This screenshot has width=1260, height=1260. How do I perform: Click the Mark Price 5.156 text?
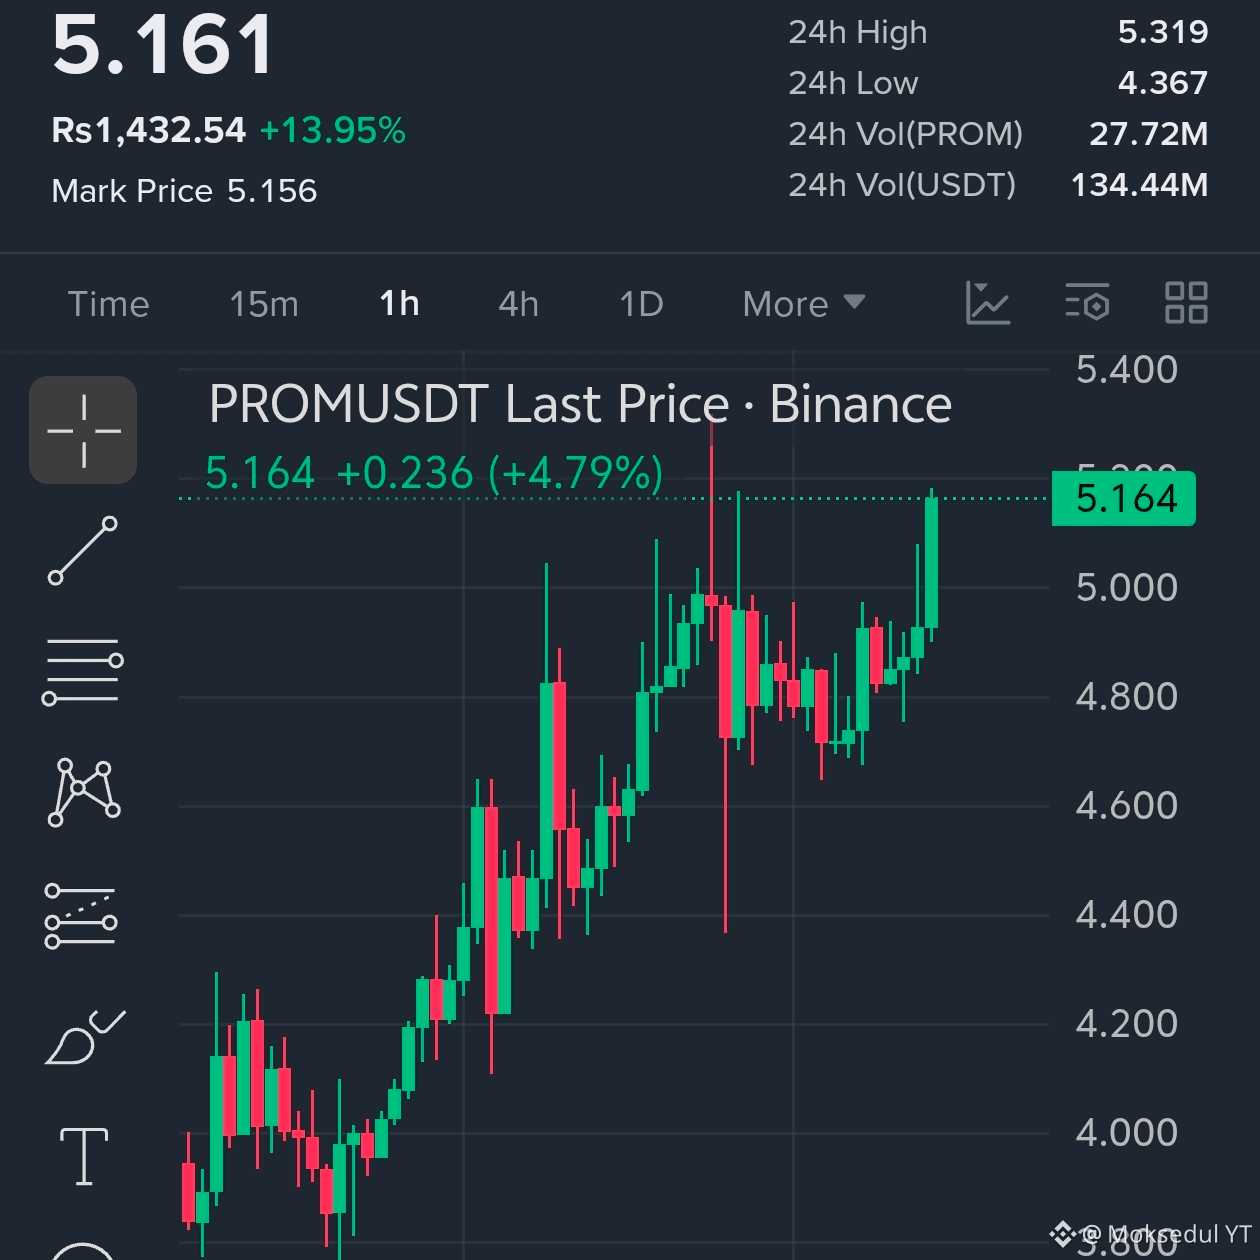tap(184, 191)
